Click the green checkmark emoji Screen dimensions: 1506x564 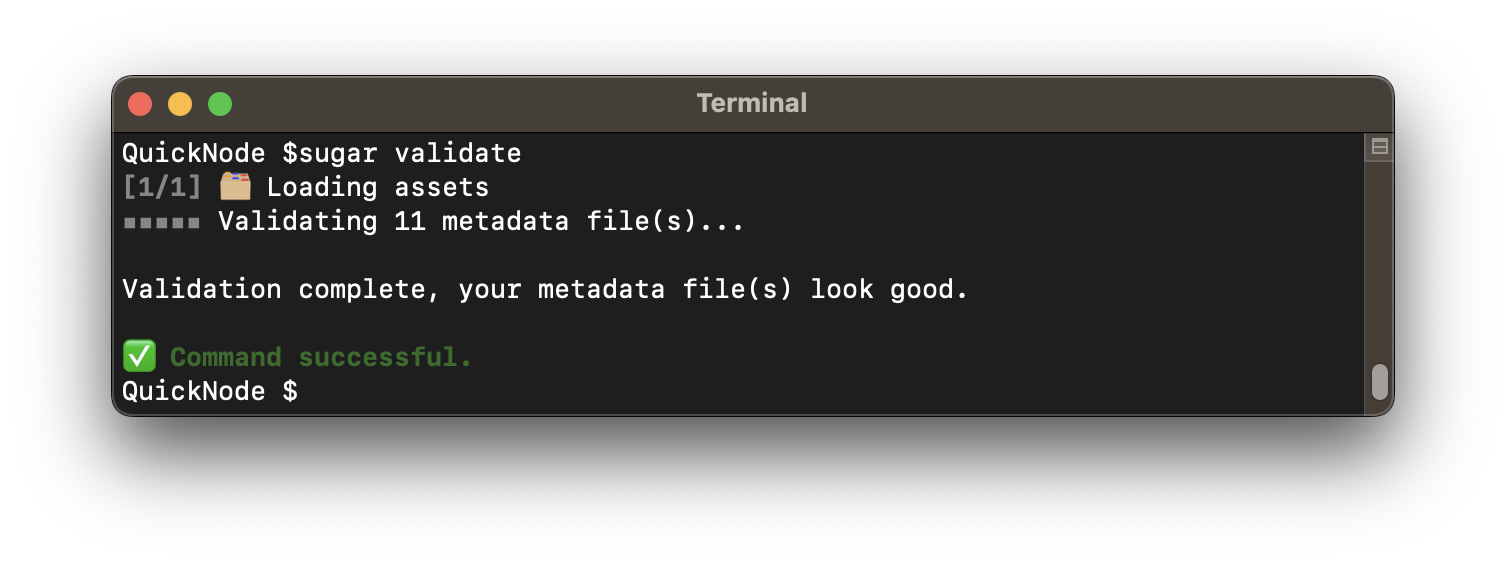(138, 356)
